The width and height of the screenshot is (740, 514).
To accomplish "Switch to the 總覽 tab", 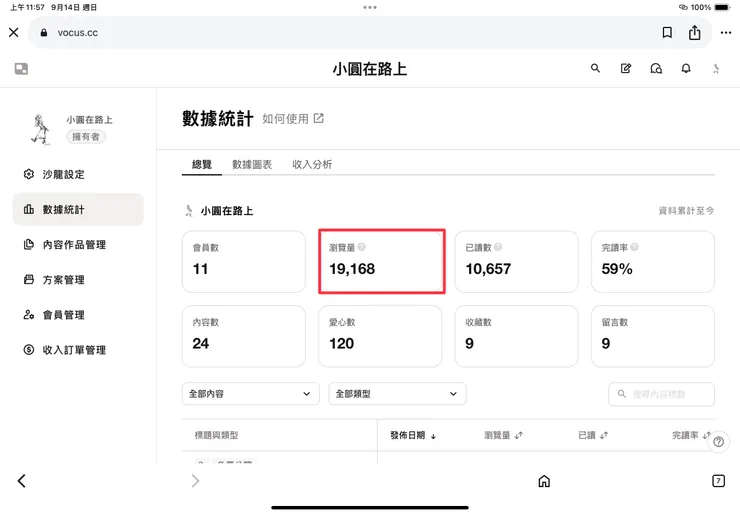I will 202,164.
